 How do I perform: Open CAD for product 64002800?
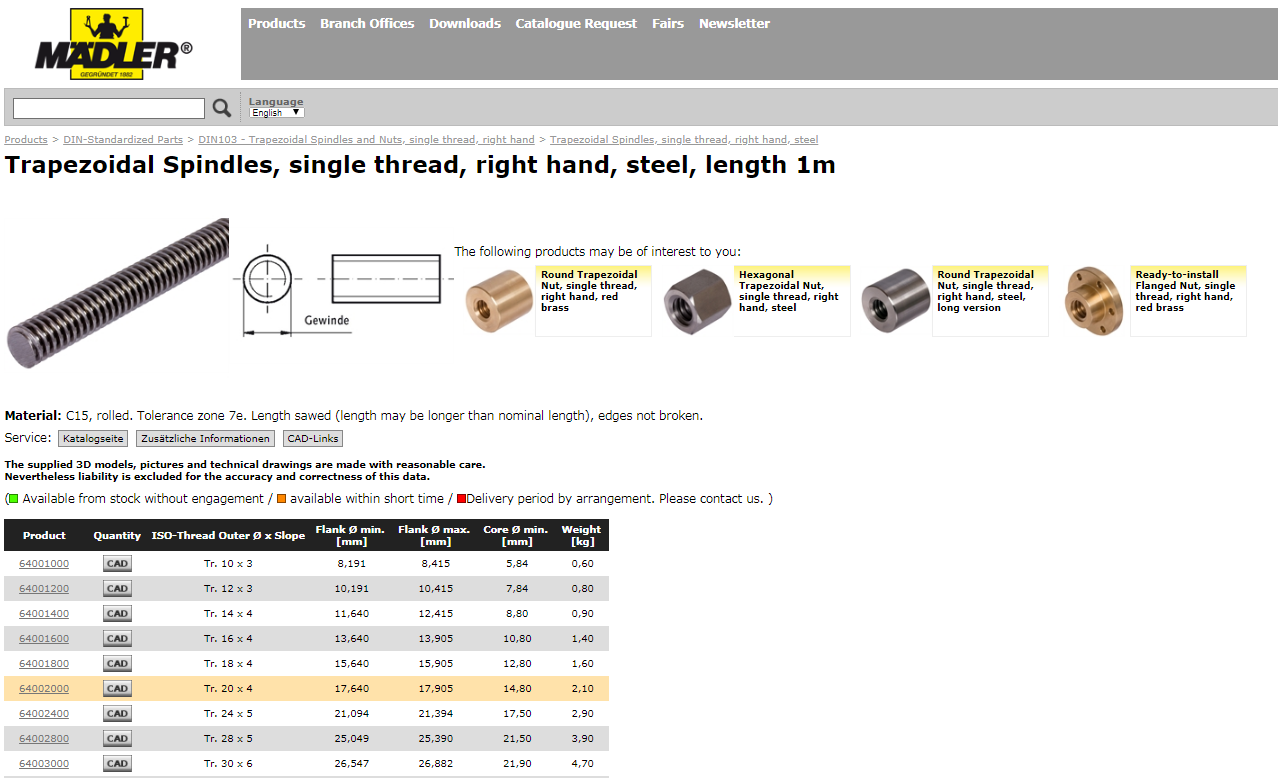117,739
